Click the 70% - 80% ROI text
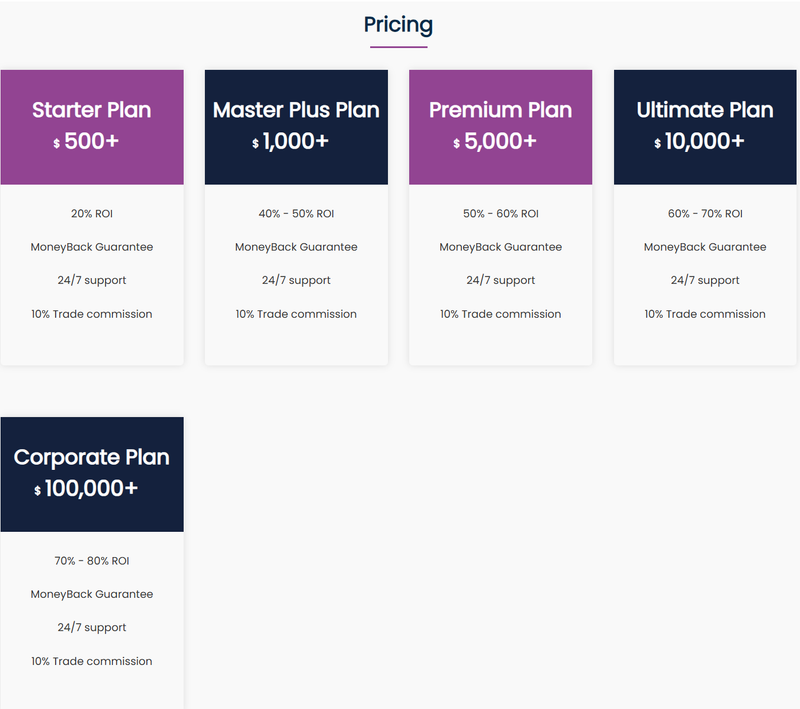 point(92,561)
